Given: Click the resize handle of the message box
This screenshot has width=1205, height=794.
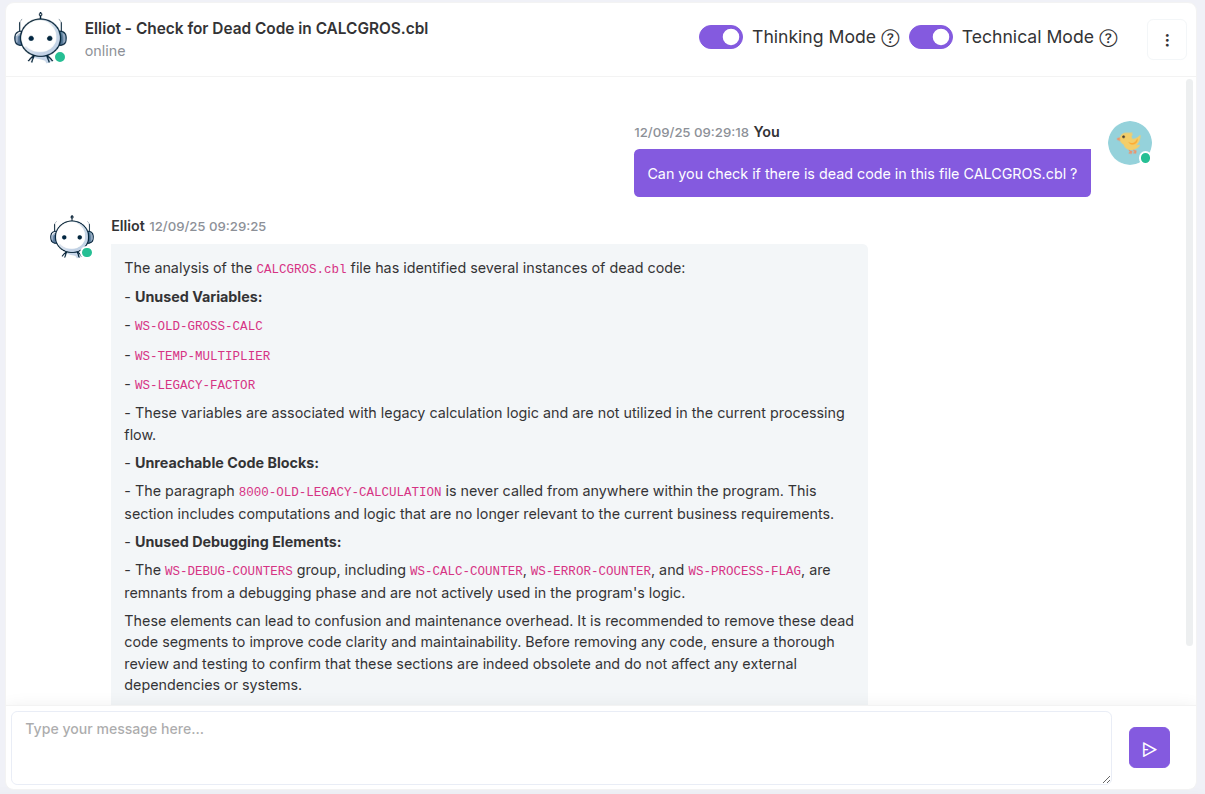Looking at the screenshot, I should (1104, 777).
